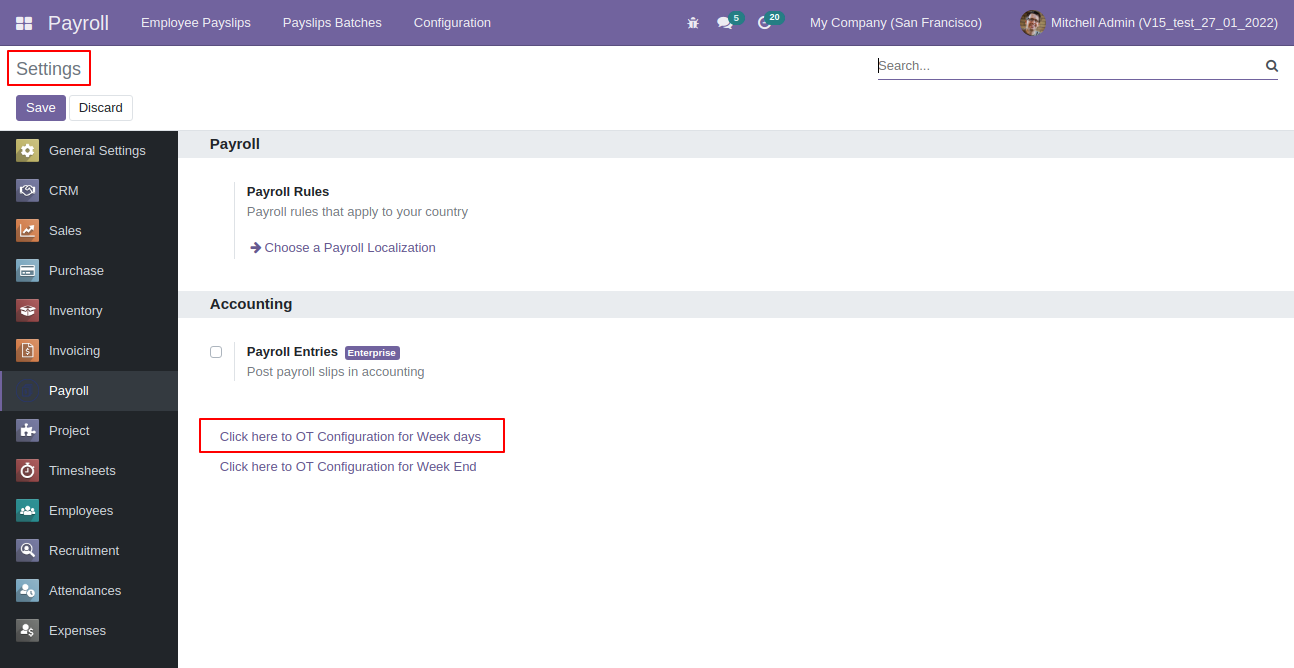
Task: Discard the settings changes
Action: point(101,108)
